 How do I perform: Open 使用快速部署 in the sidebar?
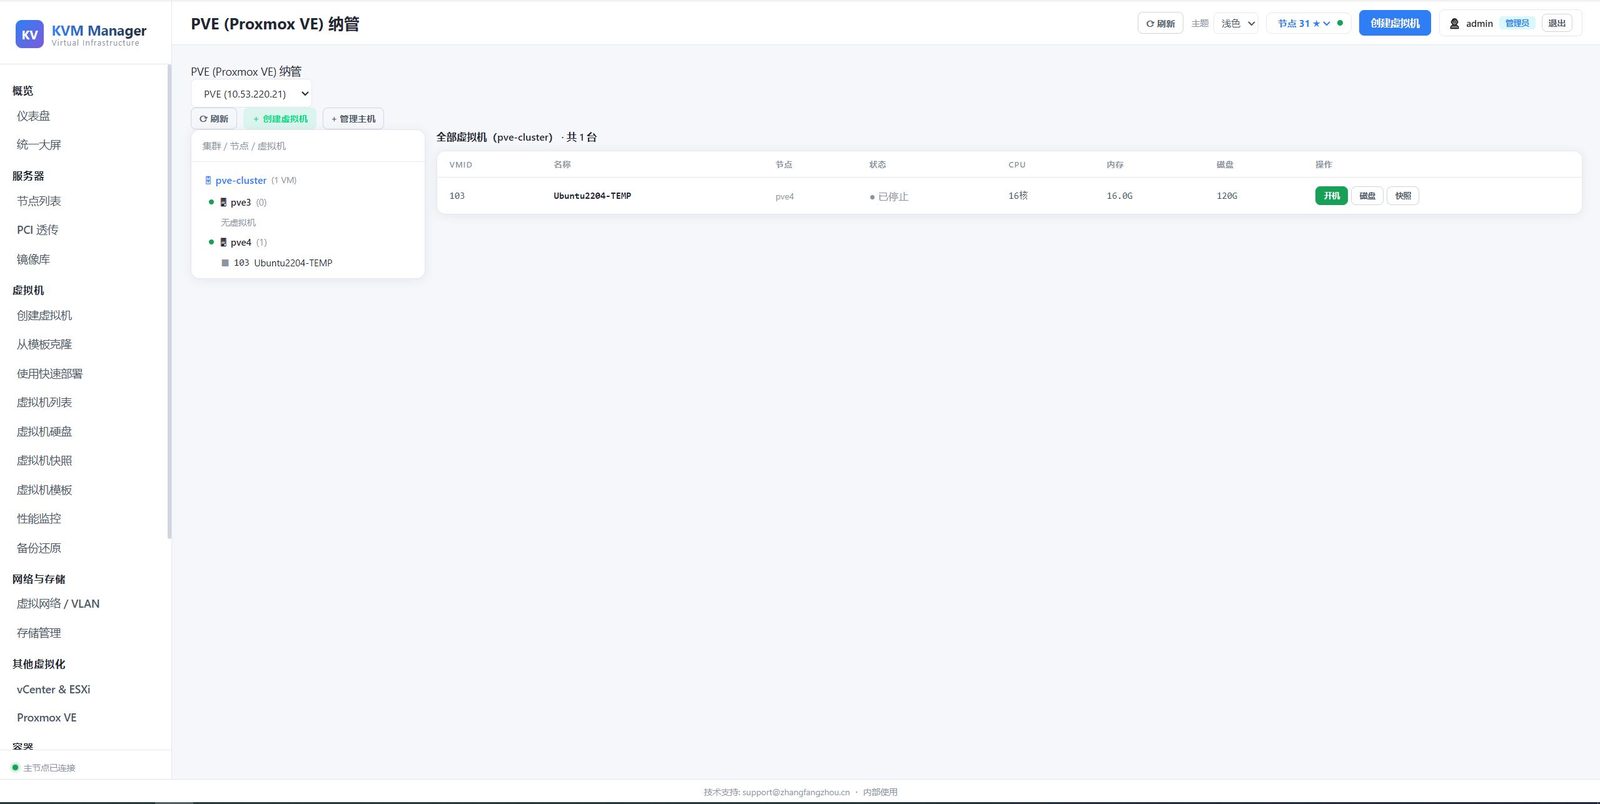(x=50, y=374)
